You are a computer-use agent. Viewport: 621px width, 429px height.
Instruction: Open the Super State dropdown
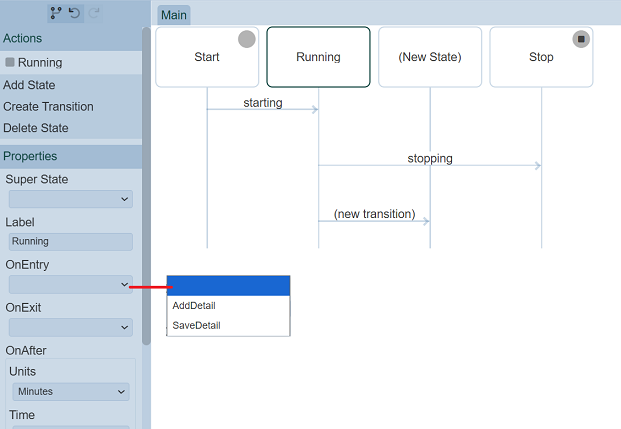coord(70,199)
